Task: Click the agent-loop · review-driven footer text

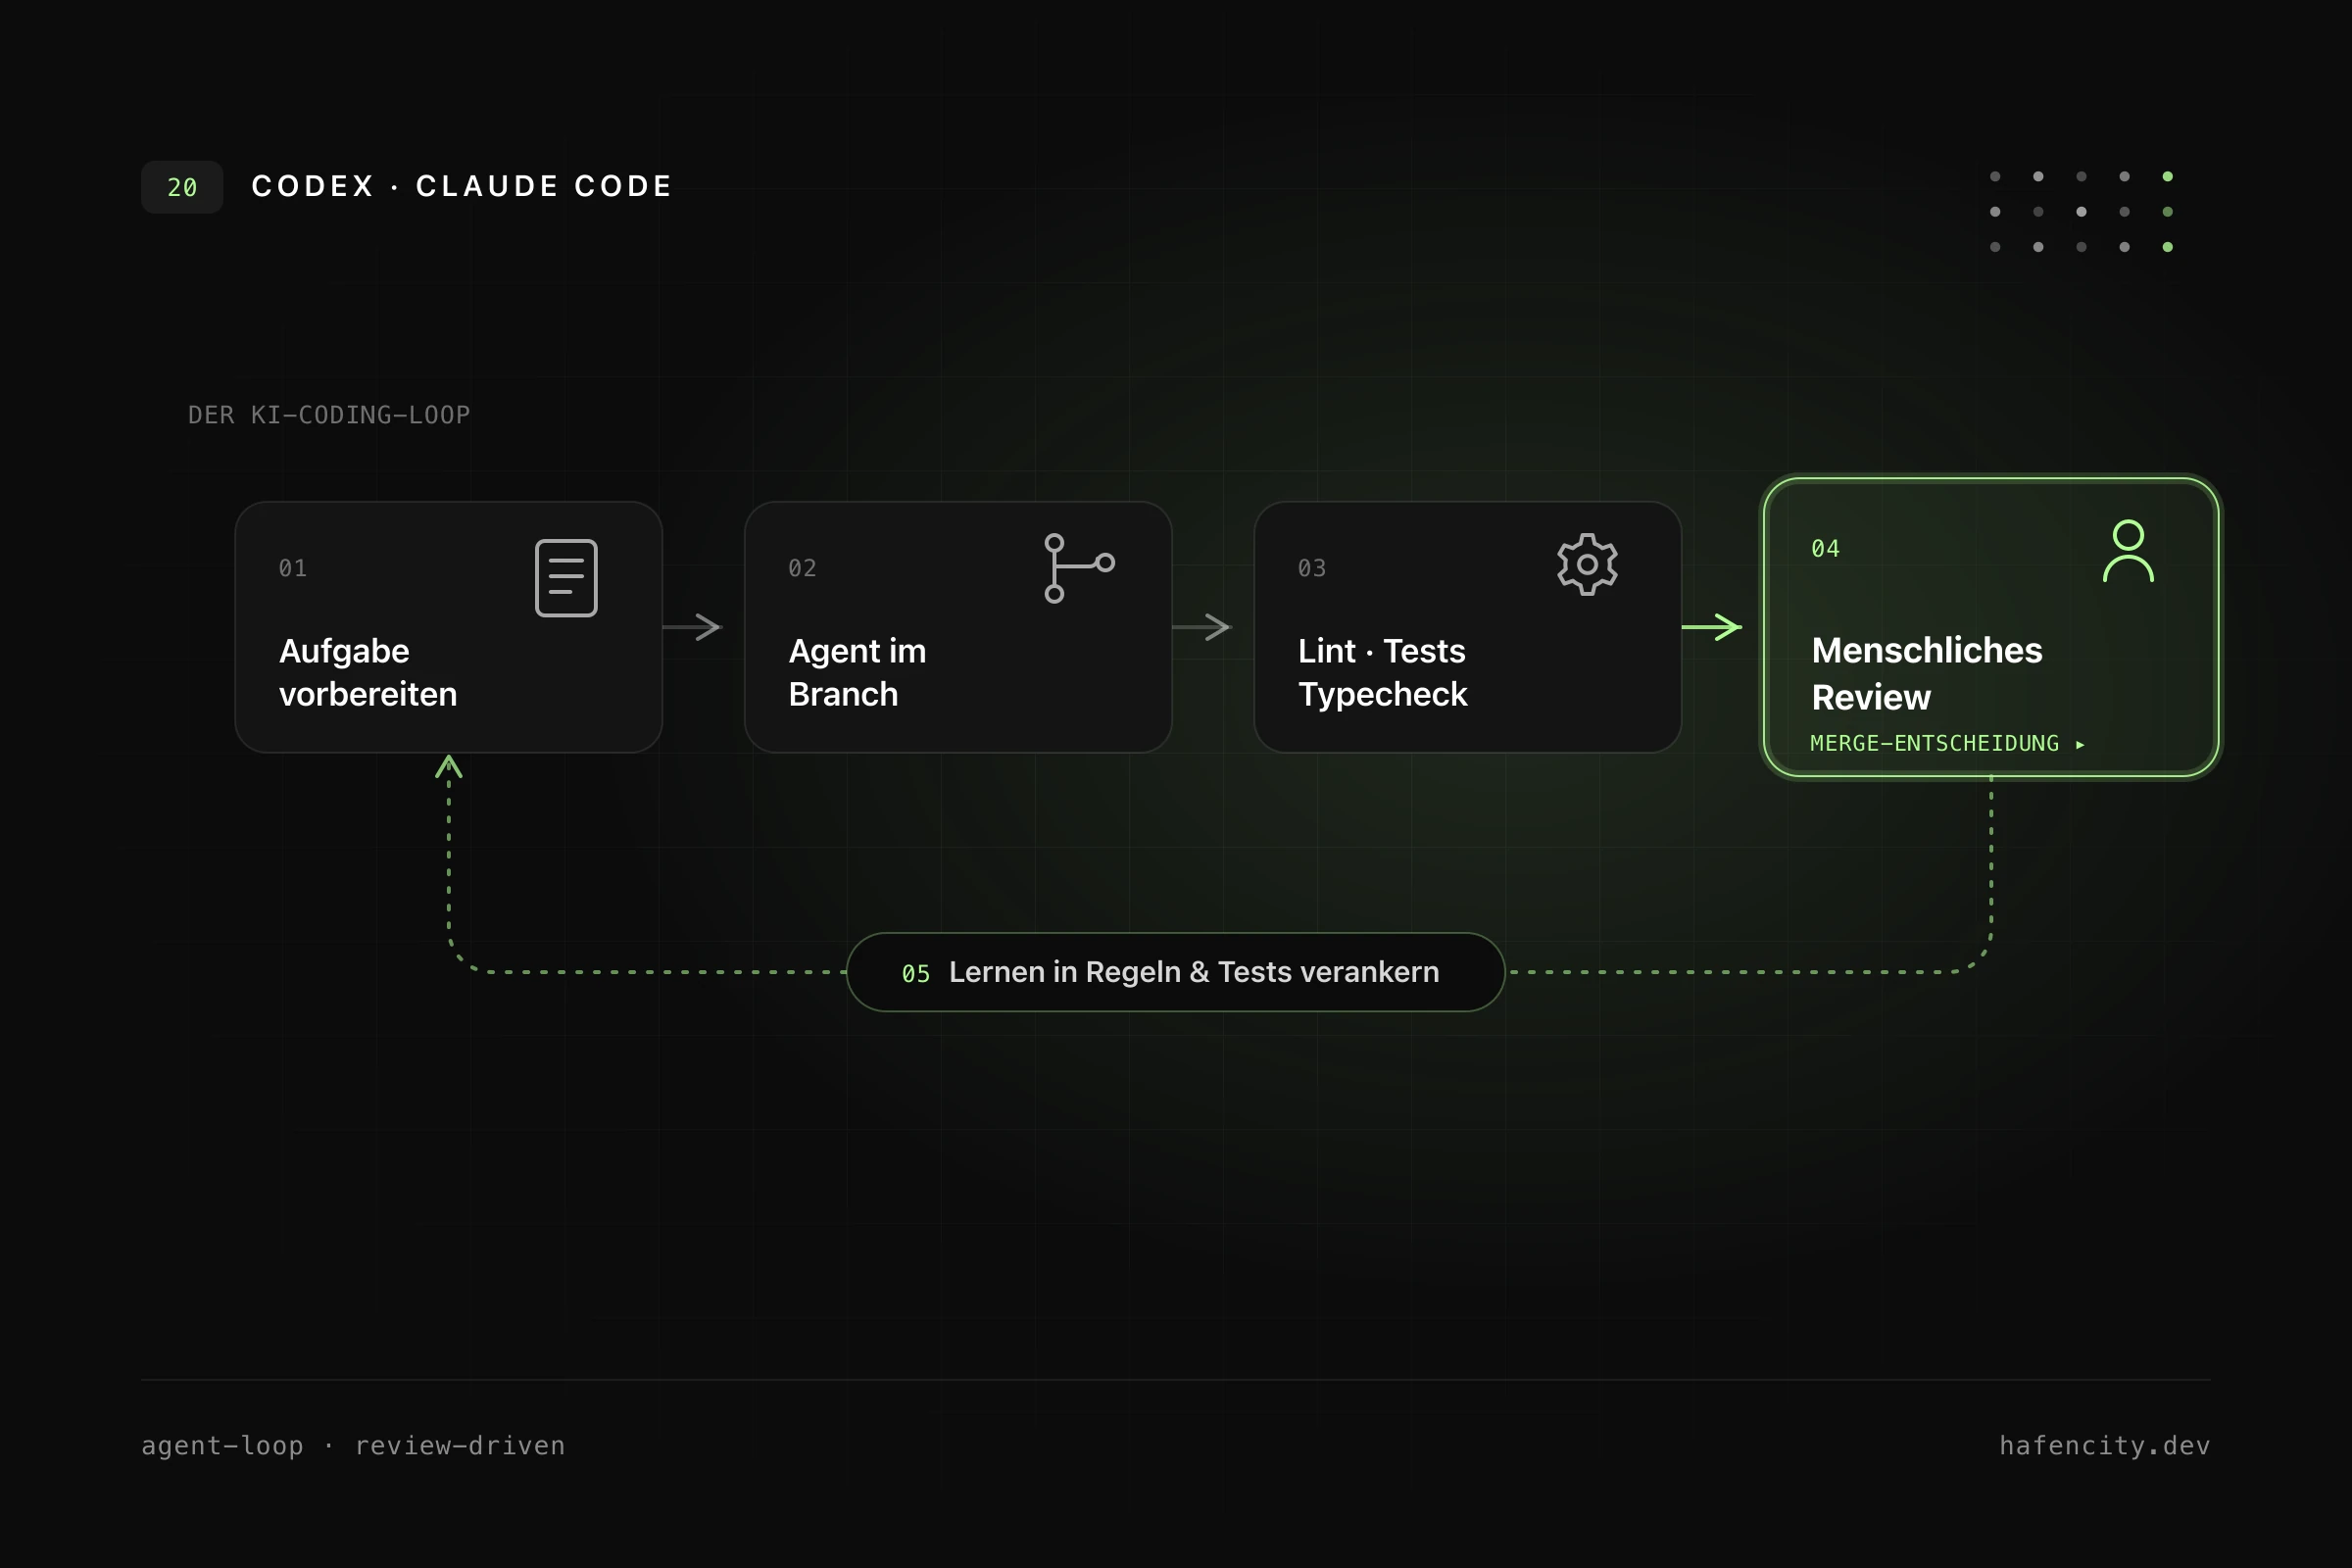Action: coord(353,1446)
